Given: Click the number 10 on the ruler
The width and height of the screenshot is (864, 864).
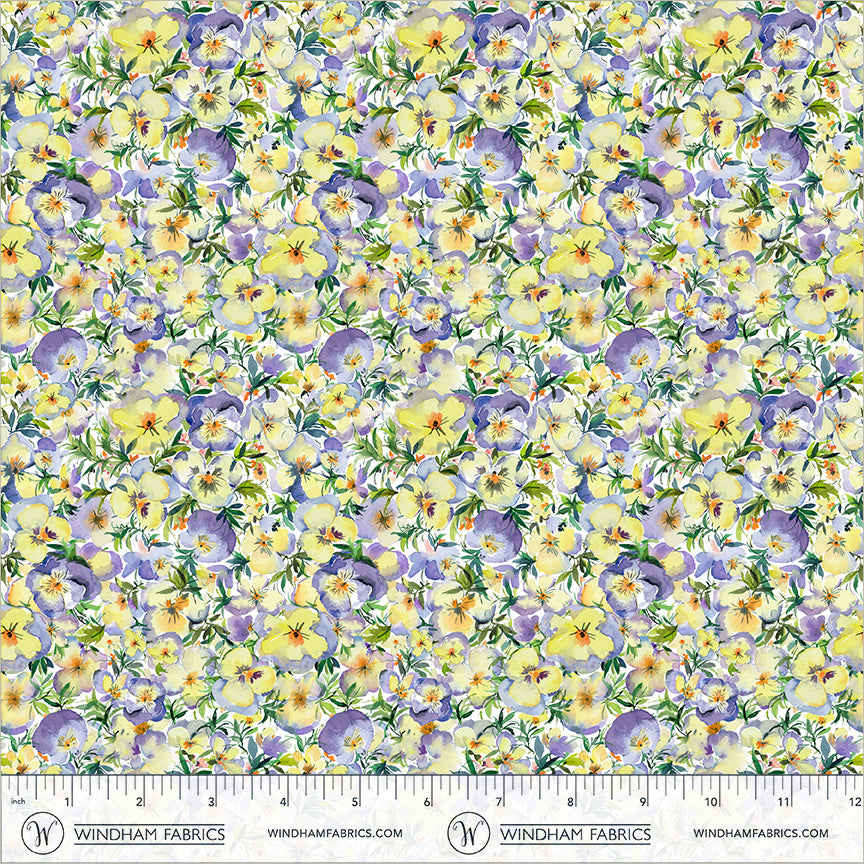Looking at the screenshot, I should click(711, 802).
